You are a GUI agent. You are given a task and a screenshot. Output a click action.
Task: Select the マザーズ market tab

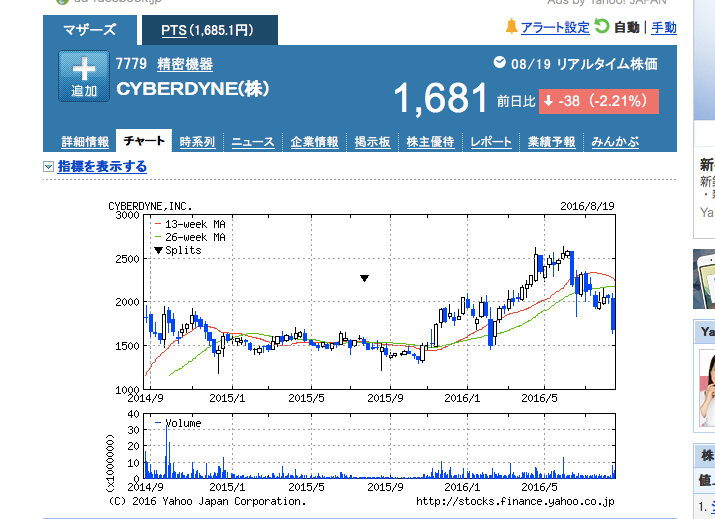(90, 30)
